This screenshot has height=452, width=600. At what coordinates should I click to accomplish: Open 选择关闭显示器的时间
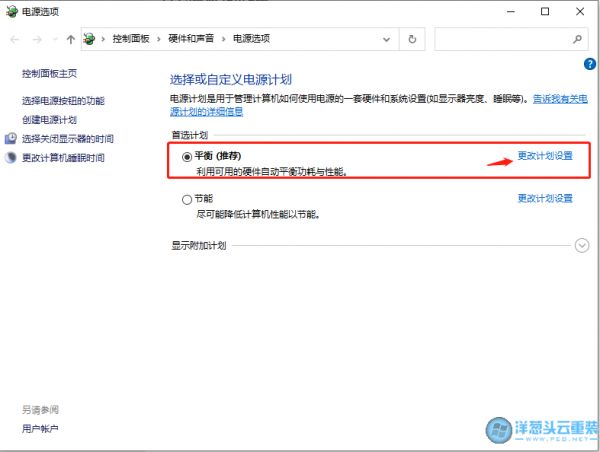[68, 139]
